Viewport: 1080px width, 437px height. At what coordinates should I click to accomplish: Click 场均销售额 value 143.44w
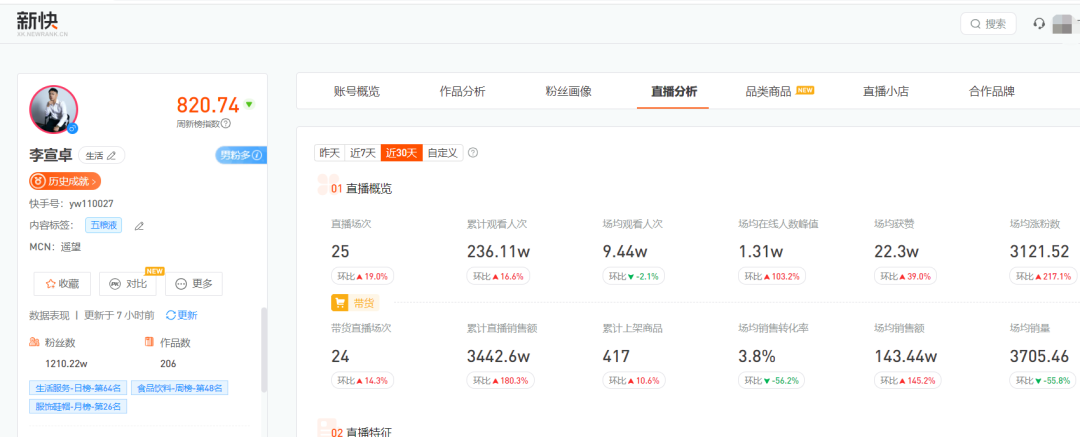pos(906,356)
